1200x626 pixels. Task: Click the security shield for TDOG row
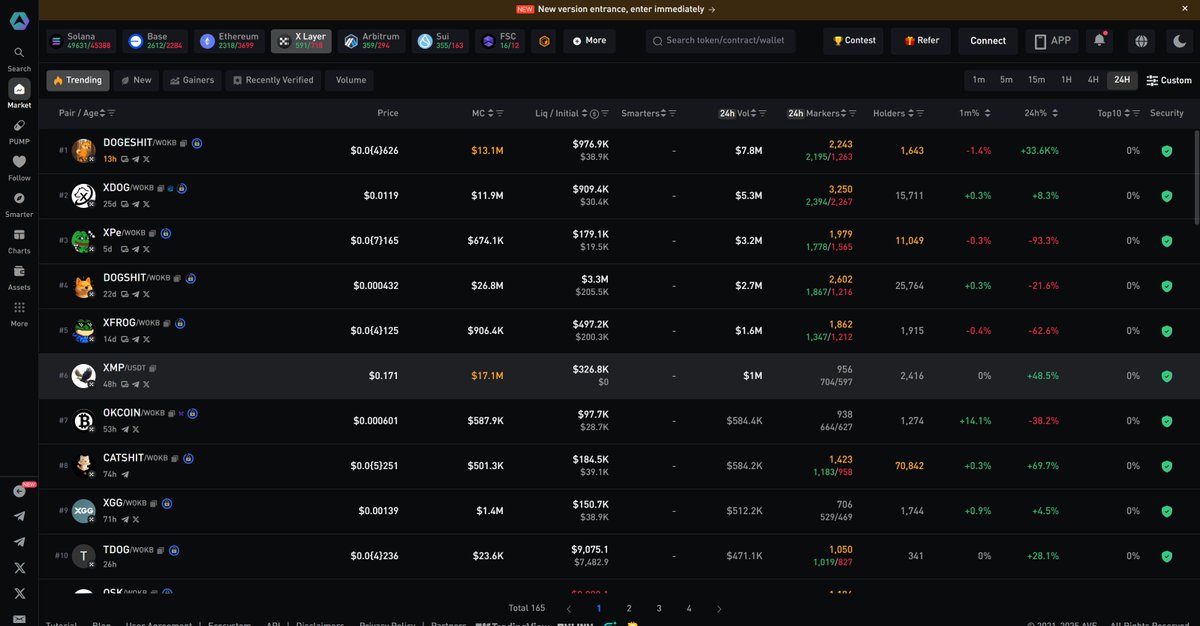1166,556
